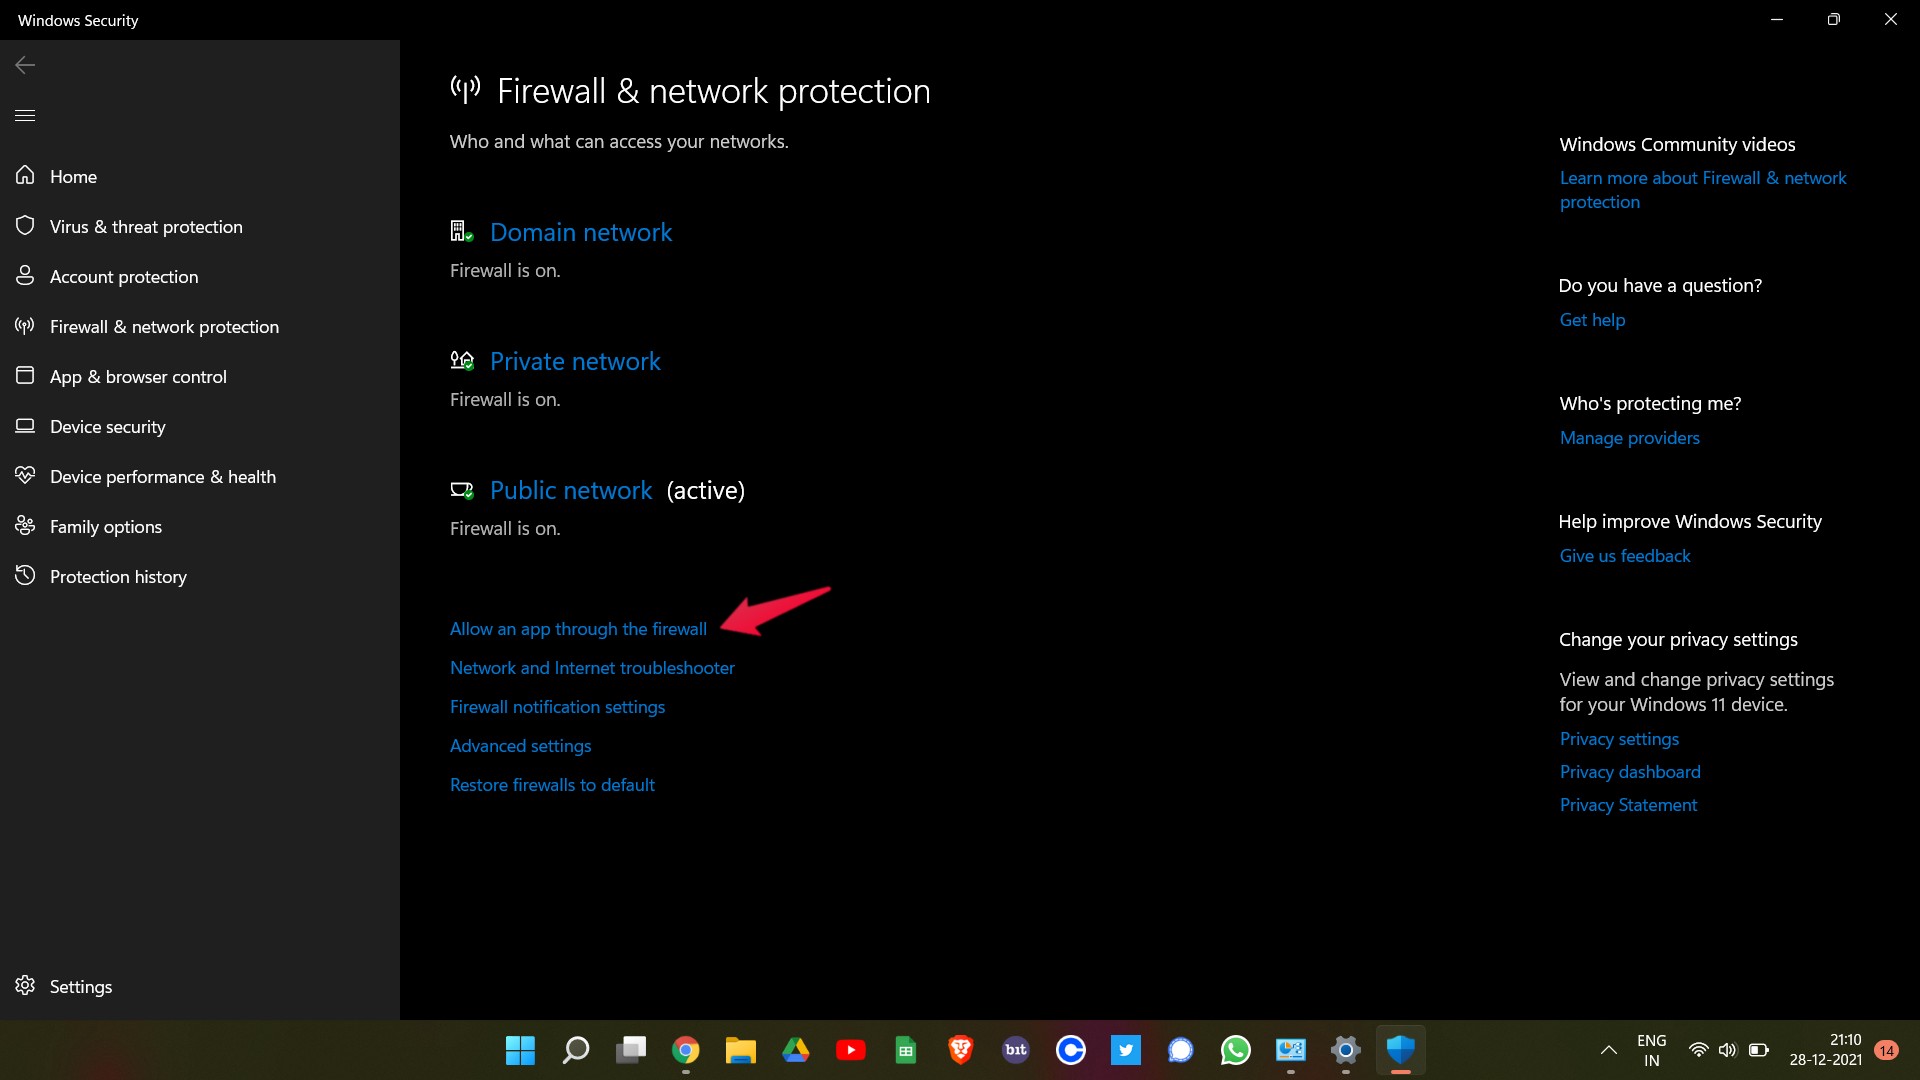Click the Protection history icon
This screenshot has height=1080, width=1920.
point(24,575)
